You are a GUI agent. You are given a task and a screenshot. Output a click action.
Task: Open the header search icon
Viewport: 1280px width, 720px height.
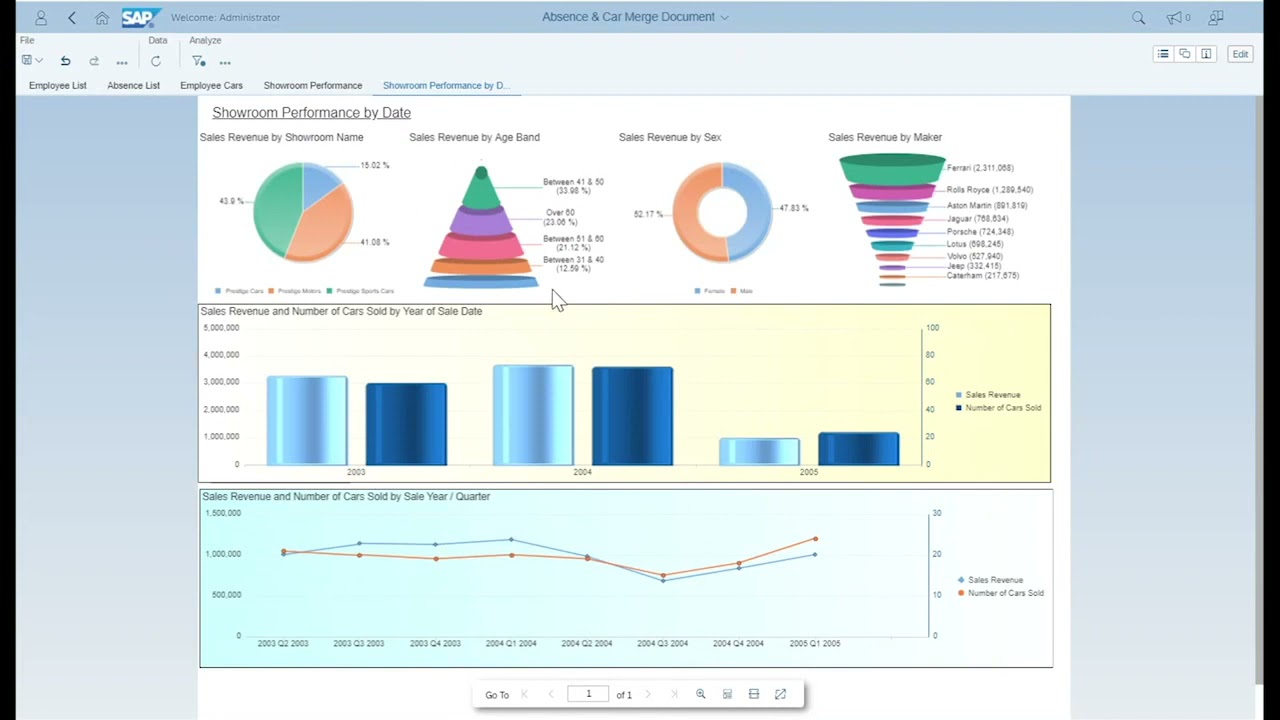pyautogui.click(x=1138, y=17)
